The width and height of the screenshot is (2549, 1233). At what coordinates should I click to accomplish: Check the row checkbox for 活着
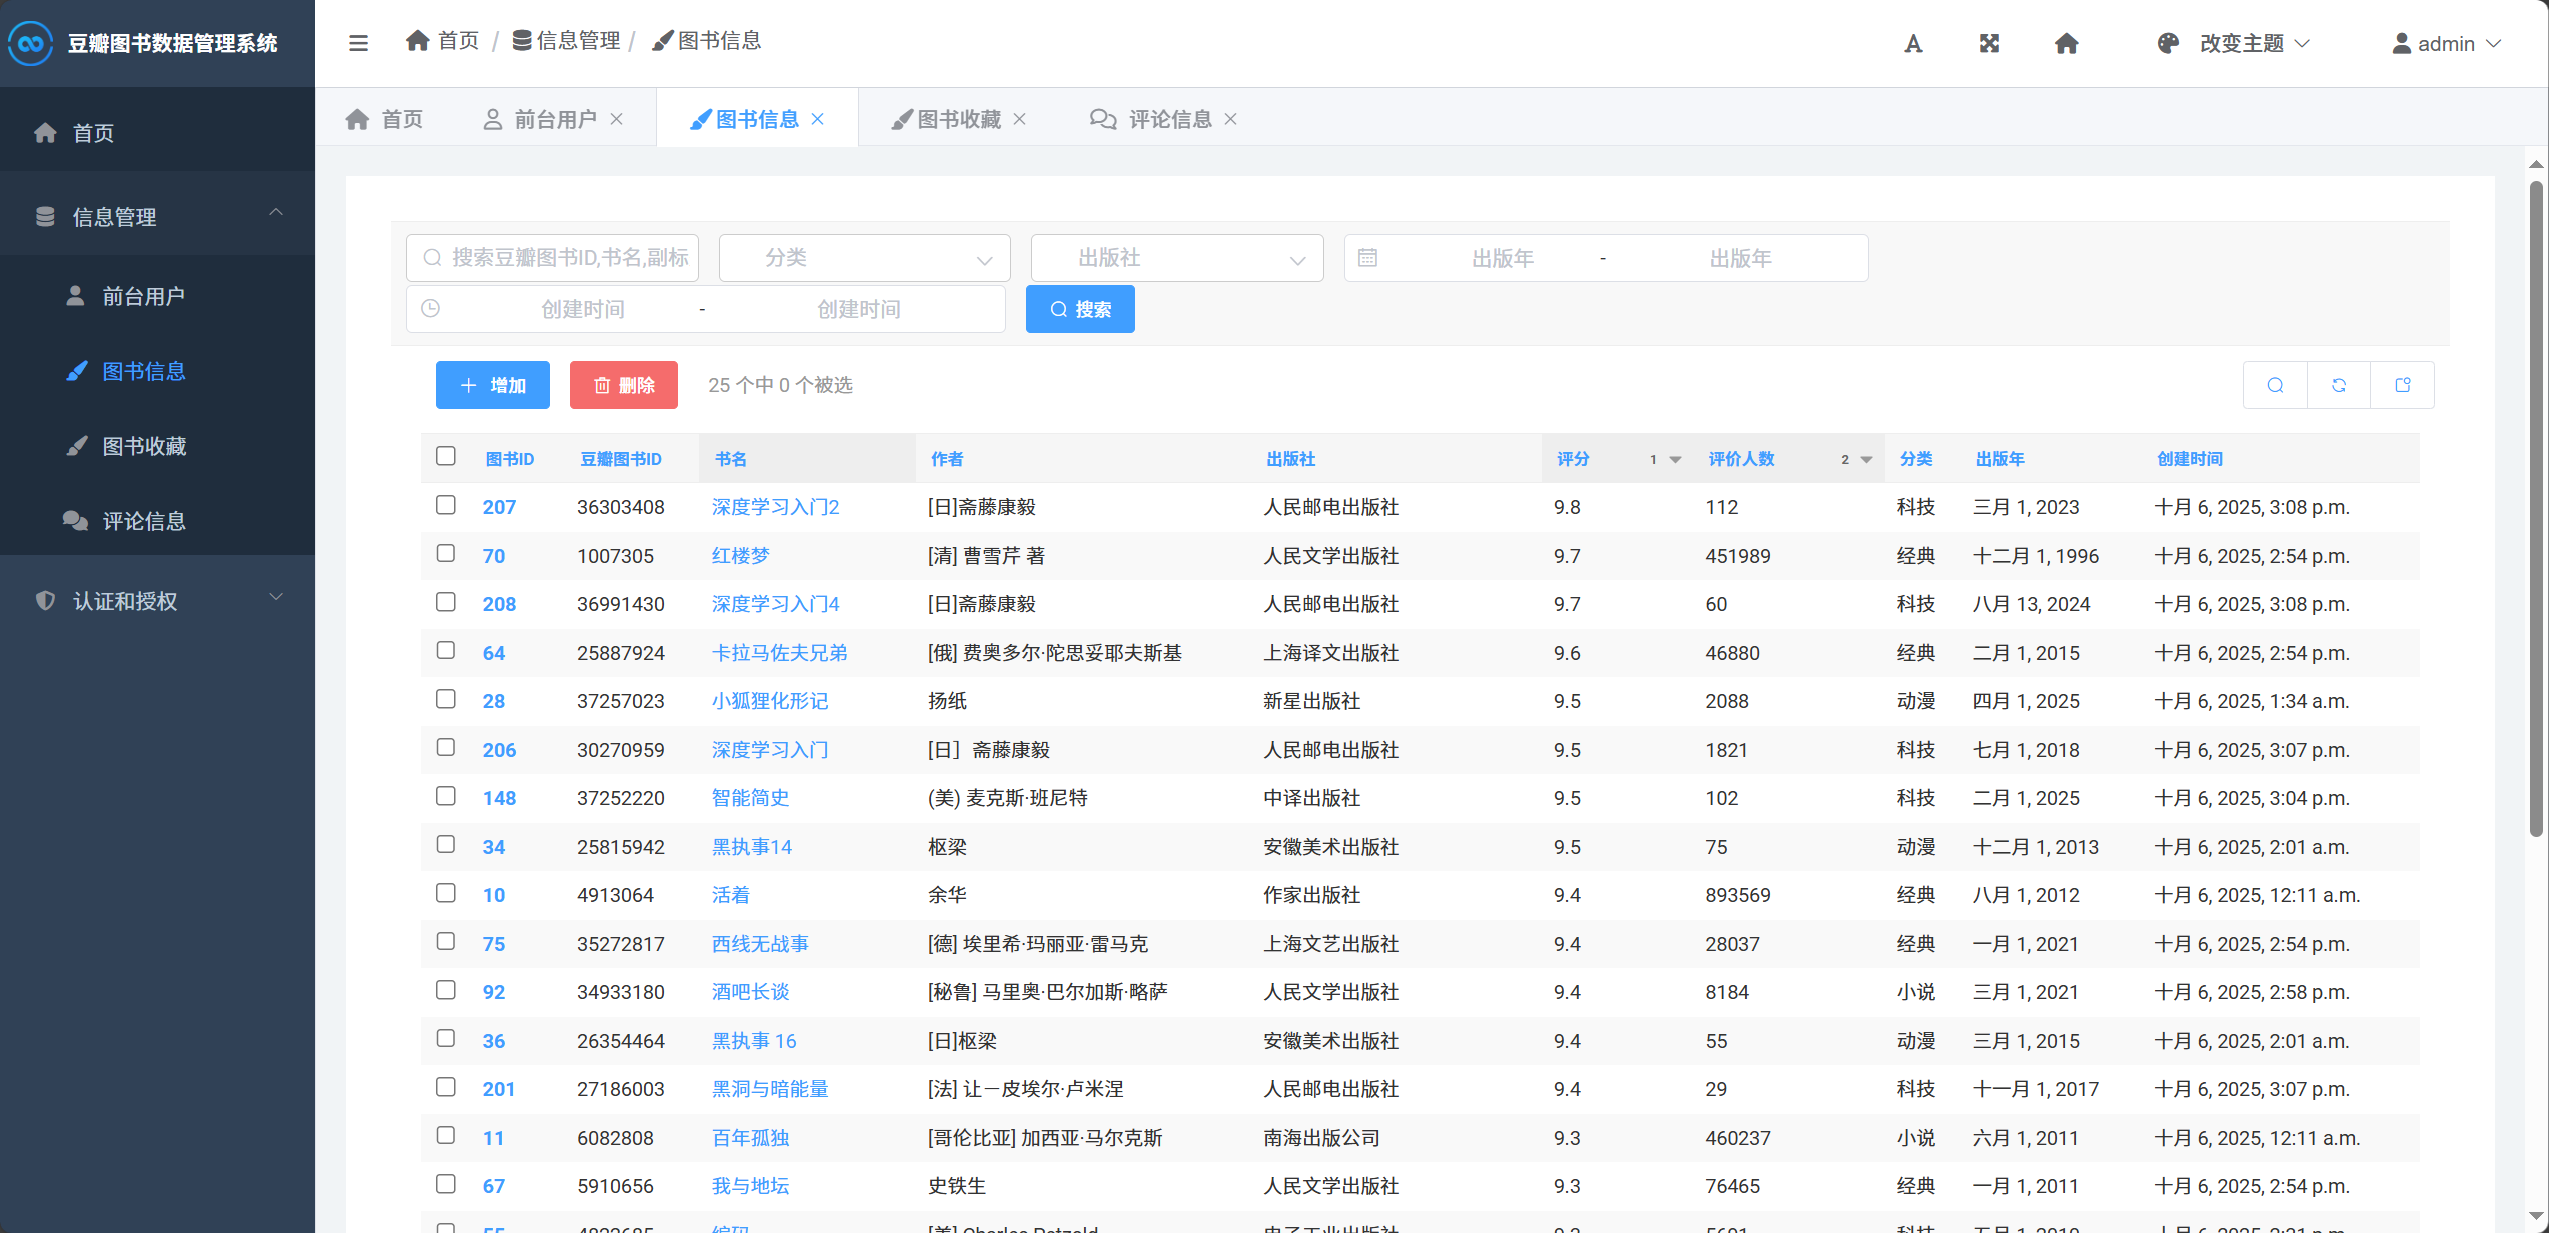click(445, 893)
